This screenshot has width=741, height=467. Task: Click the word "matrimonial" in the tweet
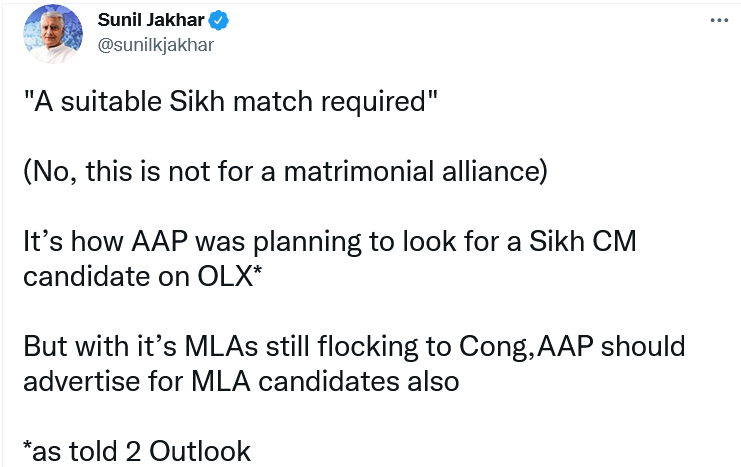[358, 171]
